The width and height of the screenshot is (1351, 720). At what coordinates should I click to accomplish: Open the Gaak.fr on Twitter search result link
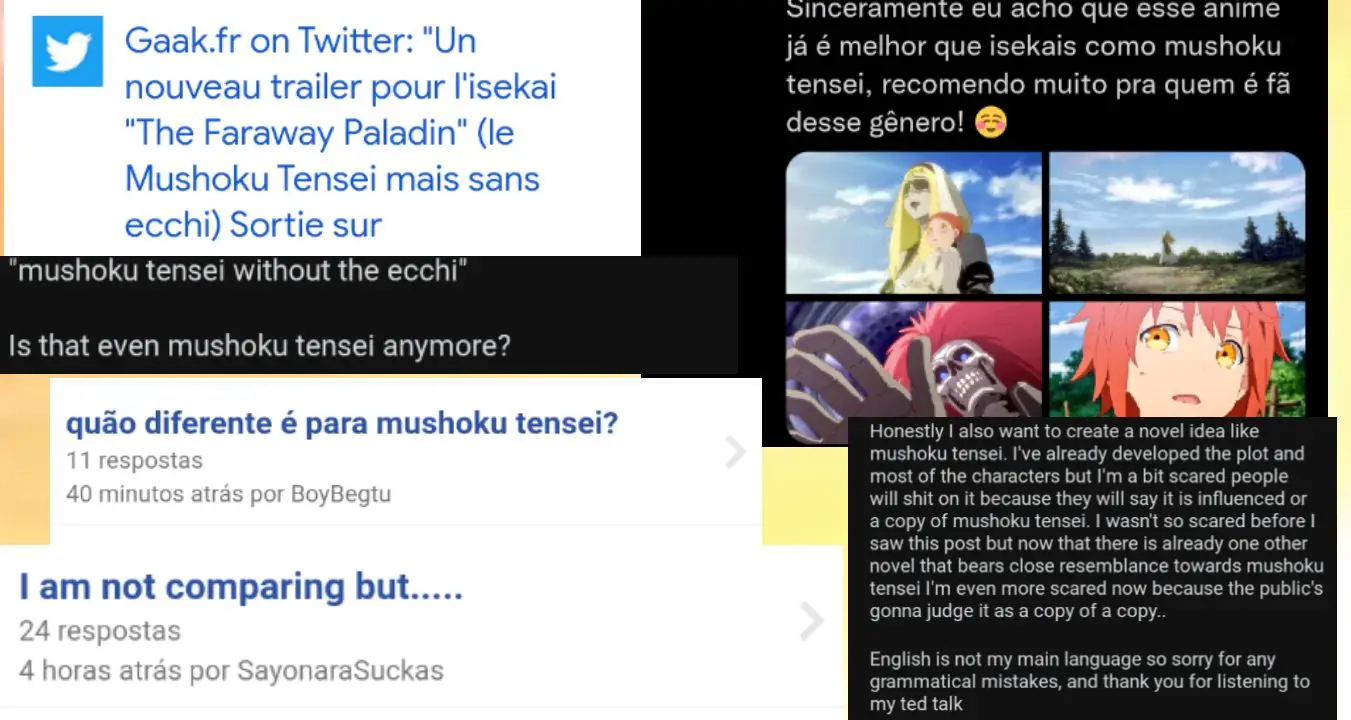point(340,133)
